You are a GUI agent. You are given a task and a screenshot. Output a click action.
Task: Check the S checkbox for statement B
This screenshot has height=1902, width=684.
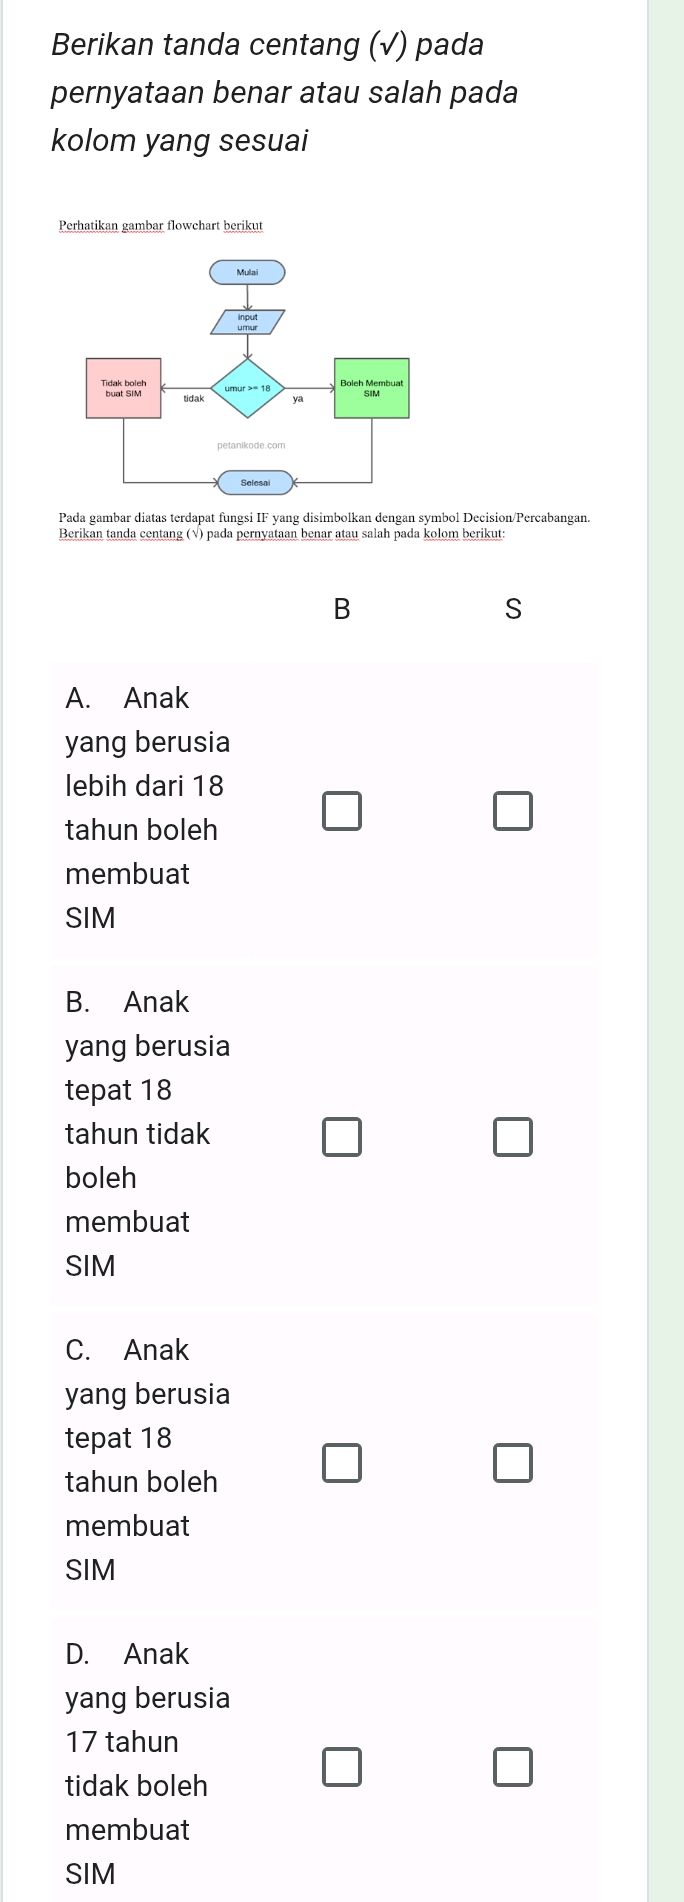tap(513, 1136)
